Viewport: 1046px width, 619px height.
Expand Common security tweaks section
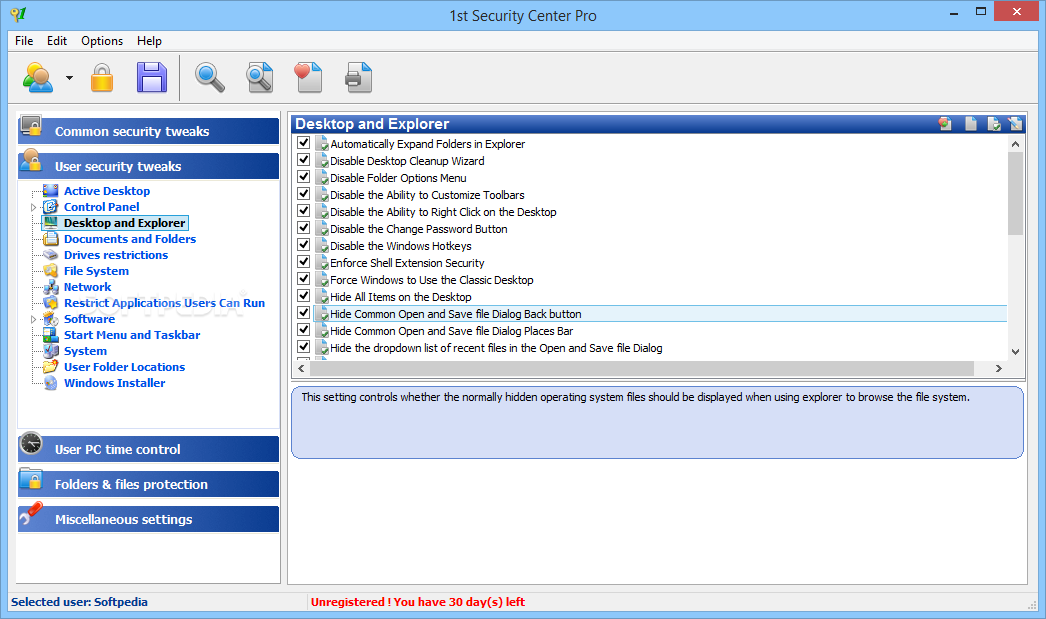coord(148,131)
